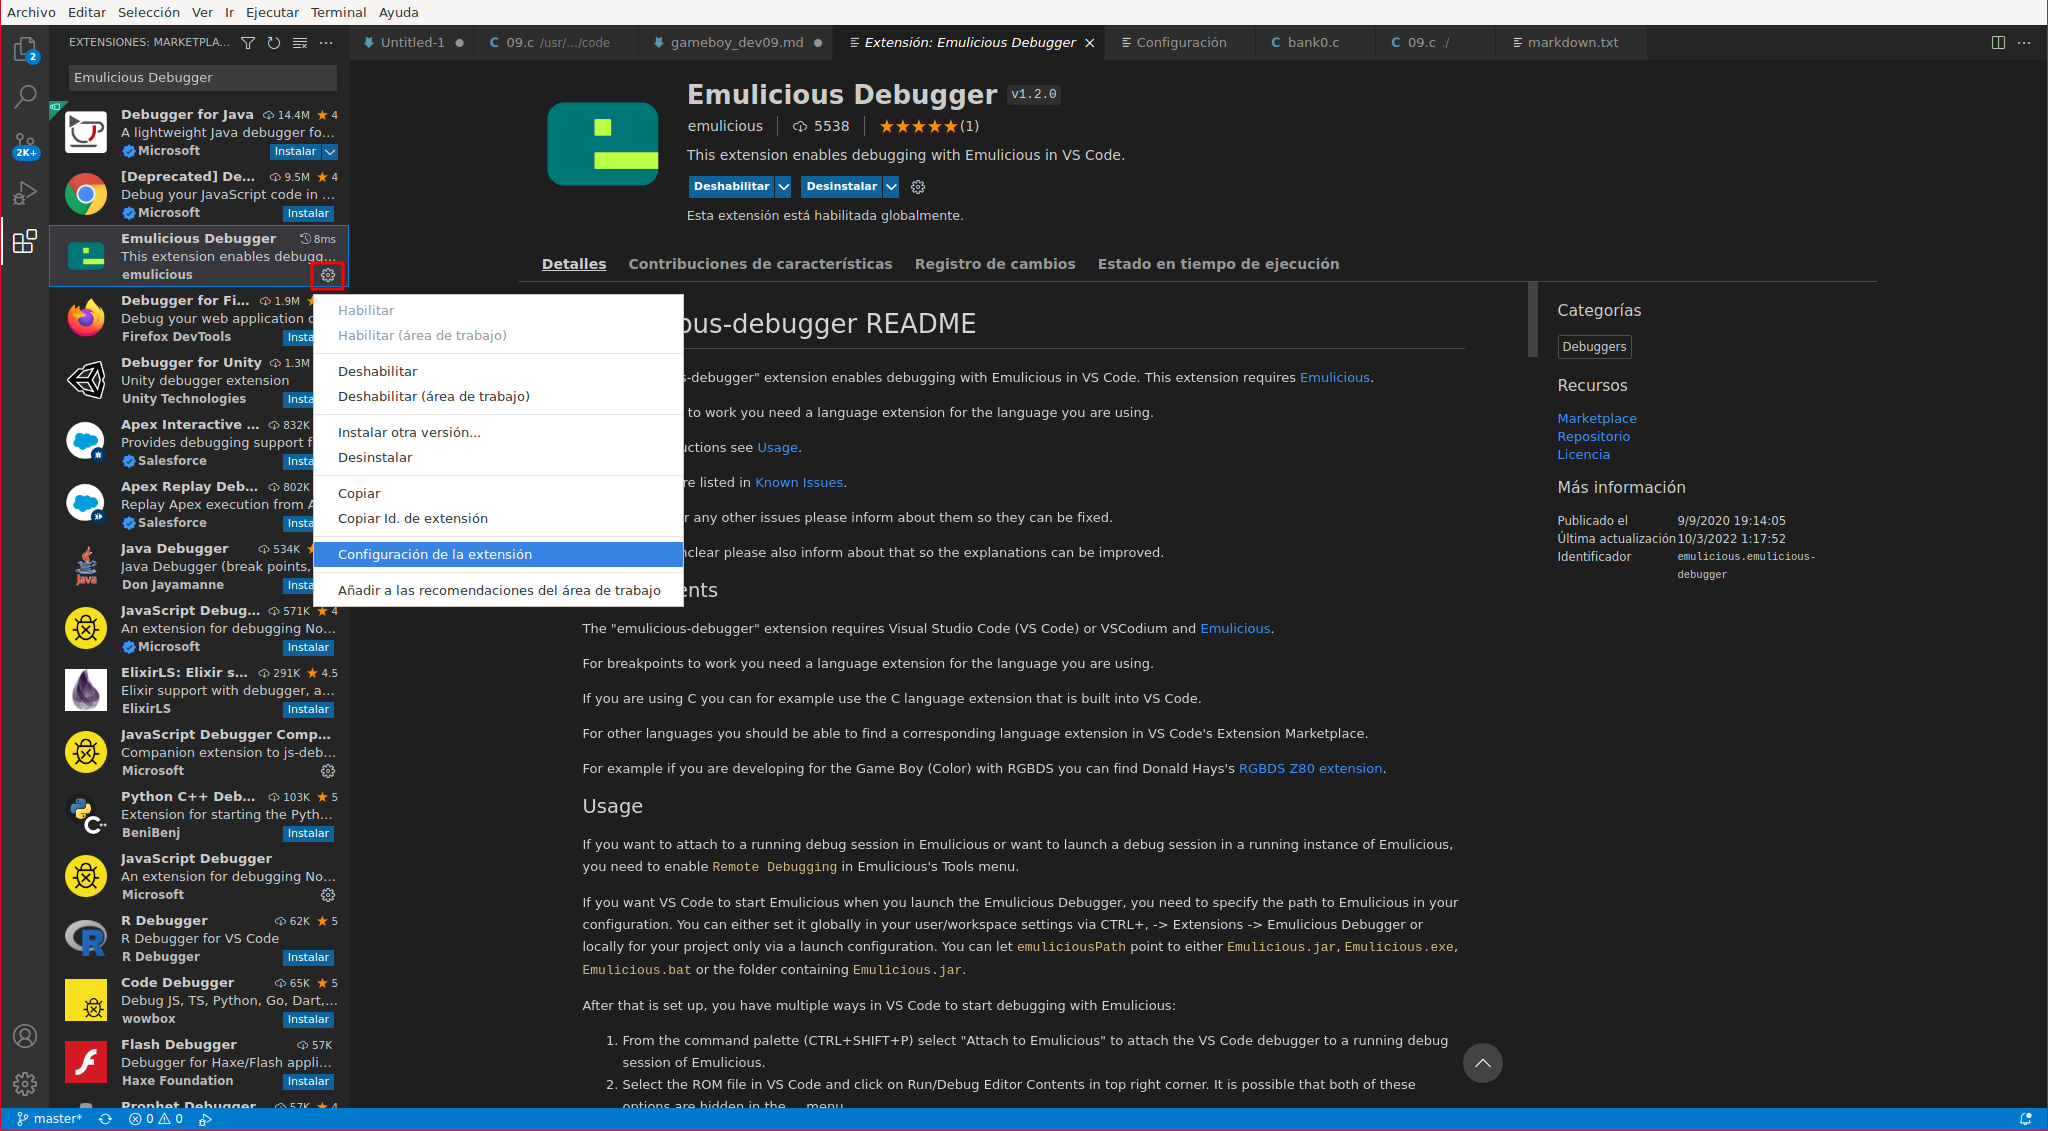Expand the Deshabilitar button dropdown arrow
The width and height of the screenshot is (2048, 1131).
(x=784, y=187)
